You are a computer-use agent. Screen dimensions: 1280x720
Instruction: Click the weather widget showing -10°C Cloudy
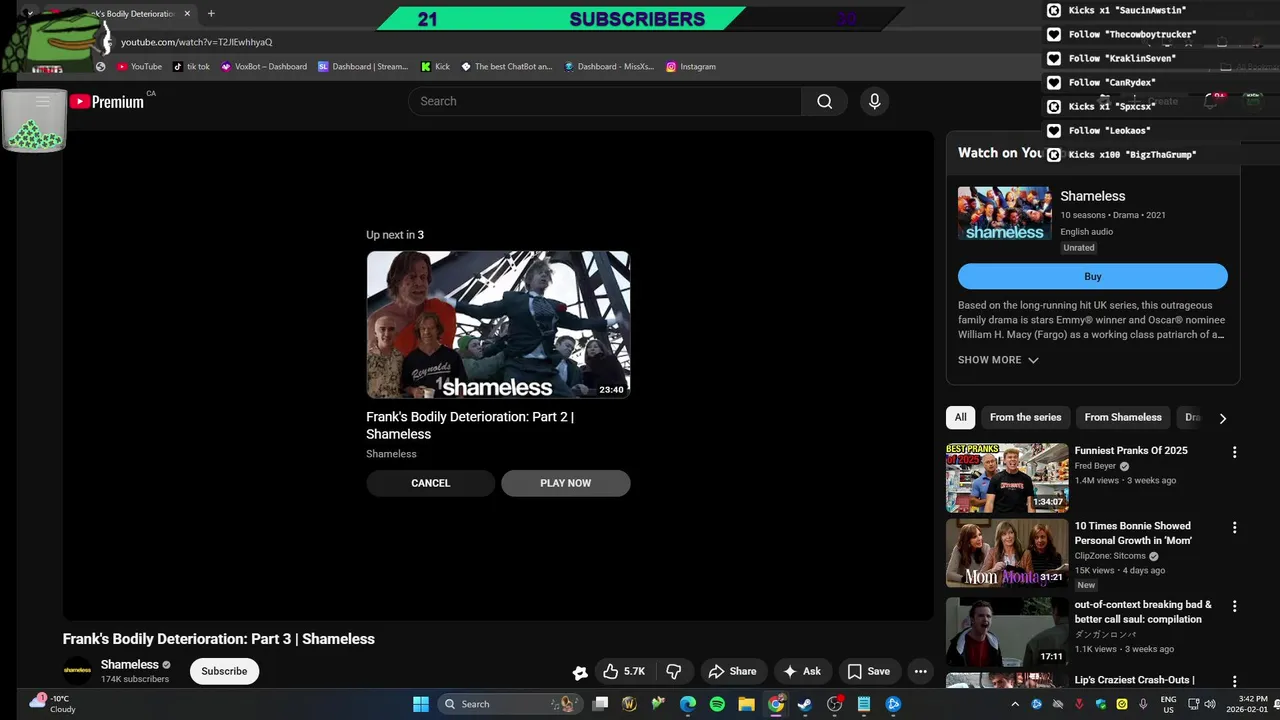click(x=53, y=704)
